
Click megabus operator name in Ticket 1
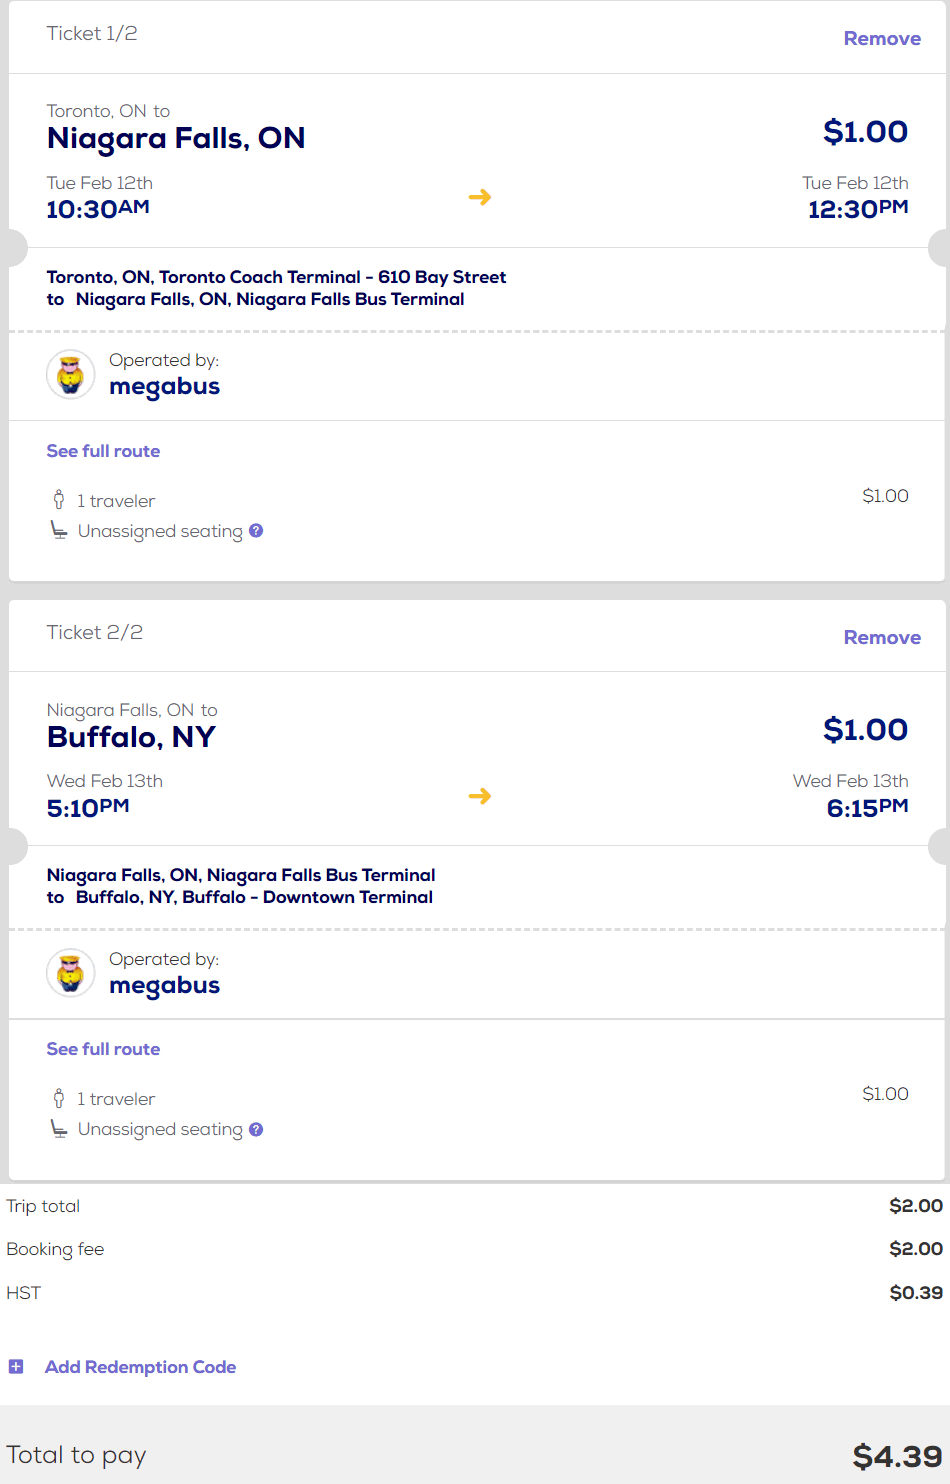click(164, 387)
